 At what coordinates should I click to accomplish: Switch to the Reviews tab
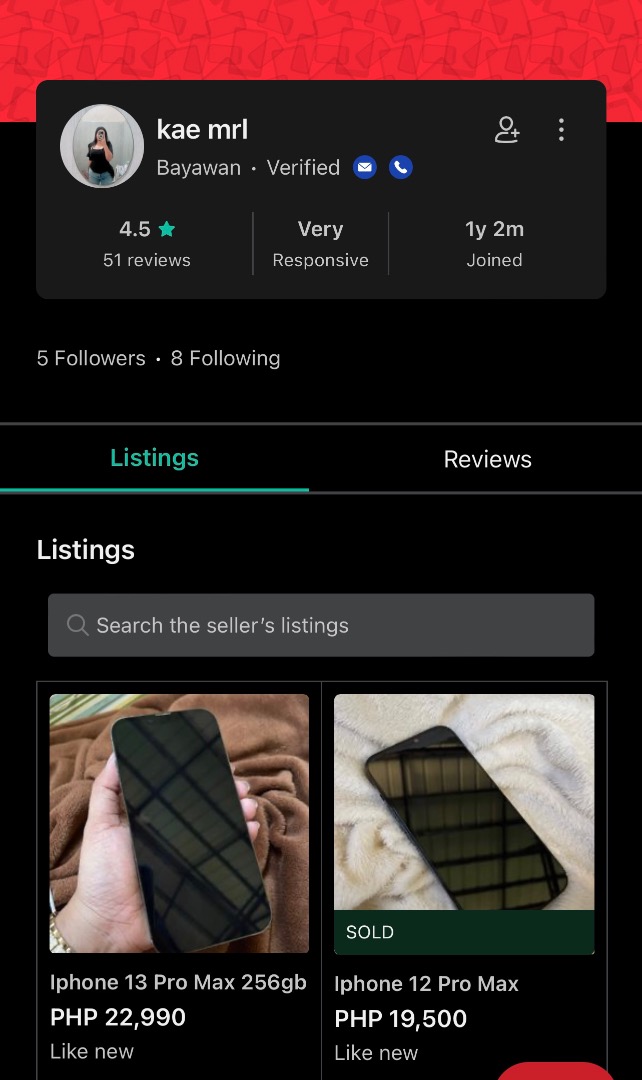(x=487, y=459)
